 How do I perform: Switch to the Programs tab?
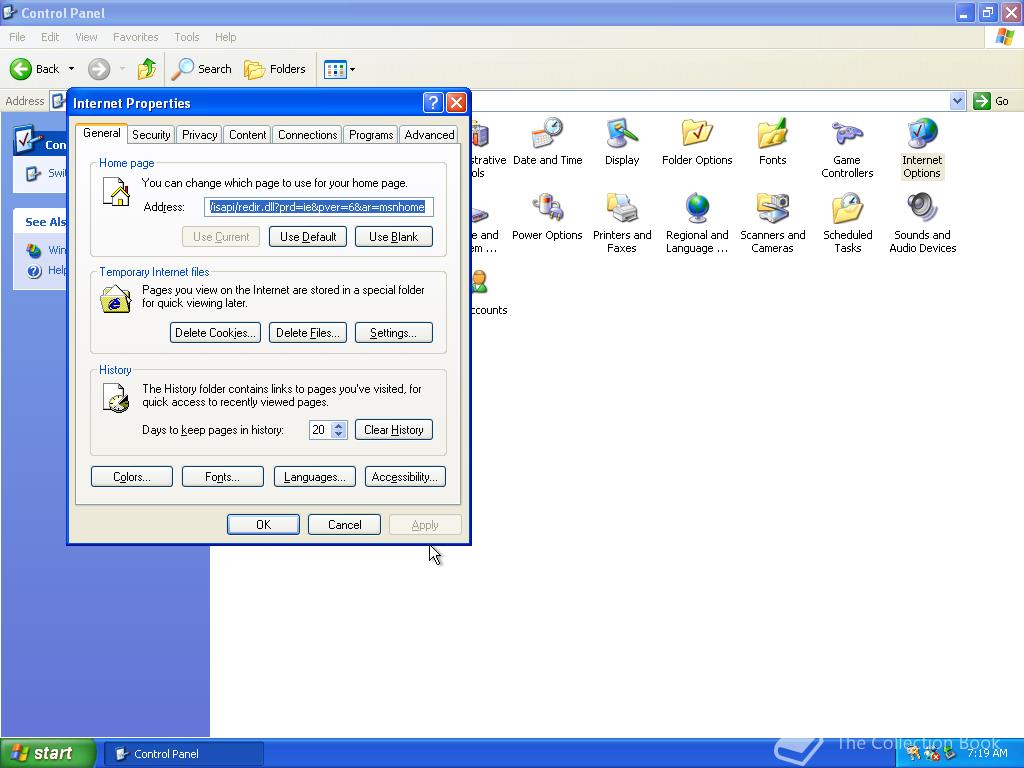pos(371,135)
